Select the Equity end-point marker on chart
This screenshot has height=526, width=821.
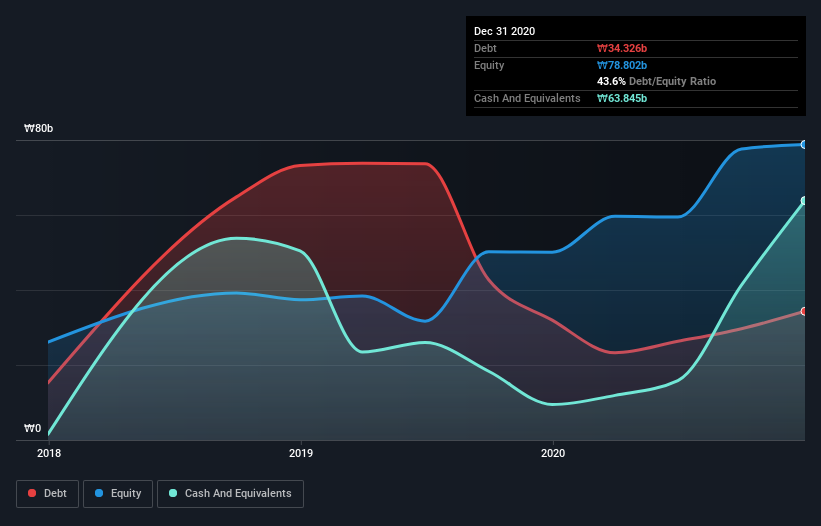click(x=804, y=144)
